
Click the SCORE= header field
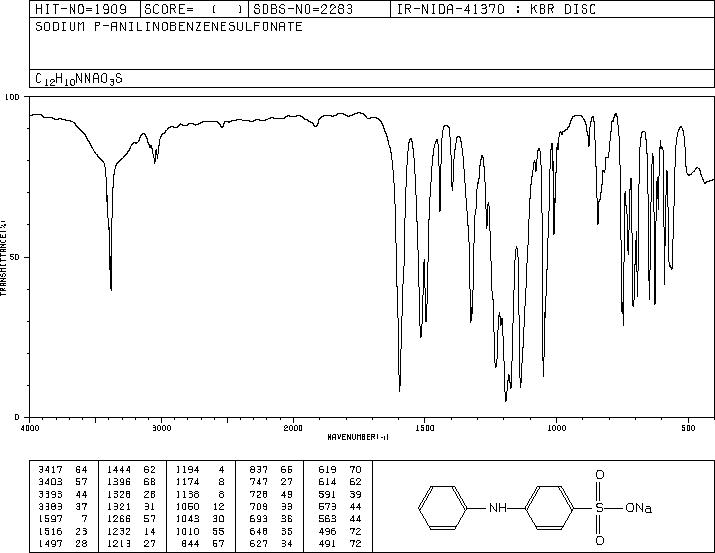[193, 9]
